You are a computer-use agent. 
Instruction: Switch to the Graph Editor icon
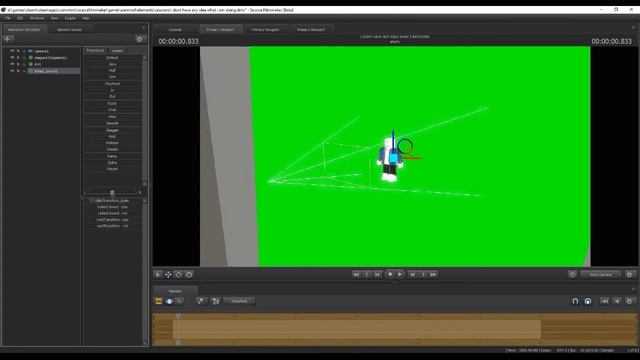point(180,301)
